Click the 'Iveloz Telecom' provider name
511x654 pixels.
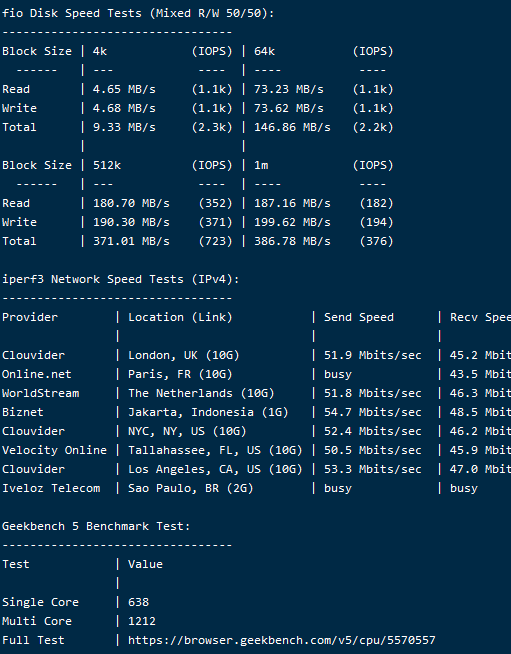pyautogui.click(x=51, y=488)
